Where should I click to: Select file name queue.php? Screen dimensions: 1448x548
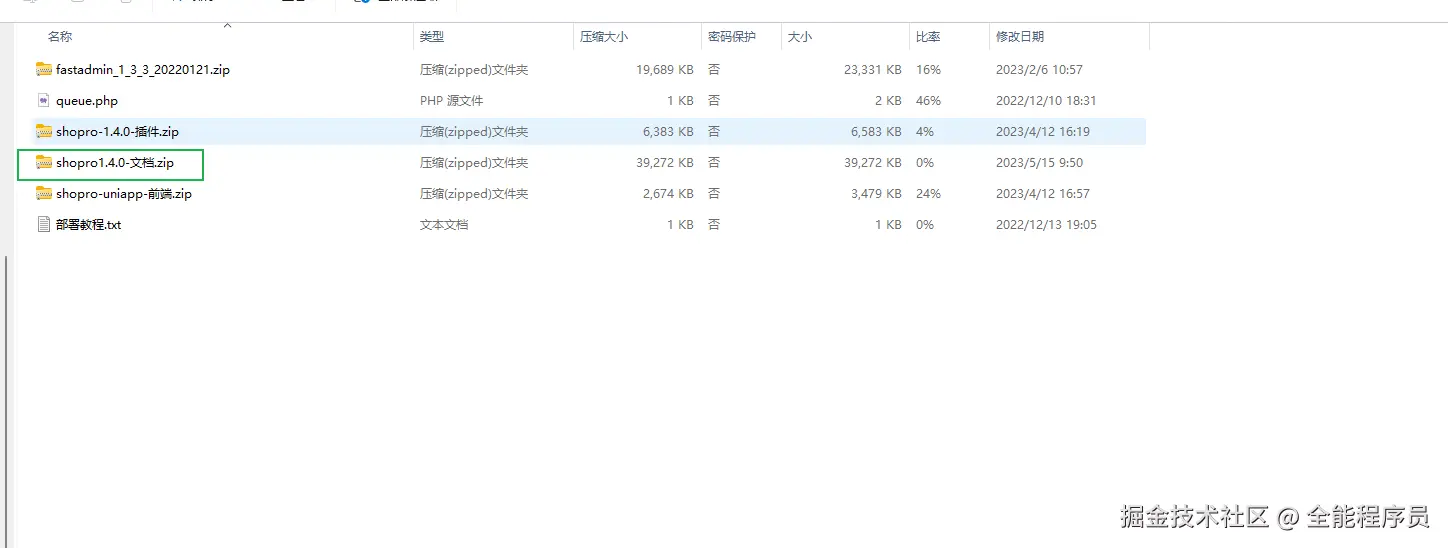87,101
